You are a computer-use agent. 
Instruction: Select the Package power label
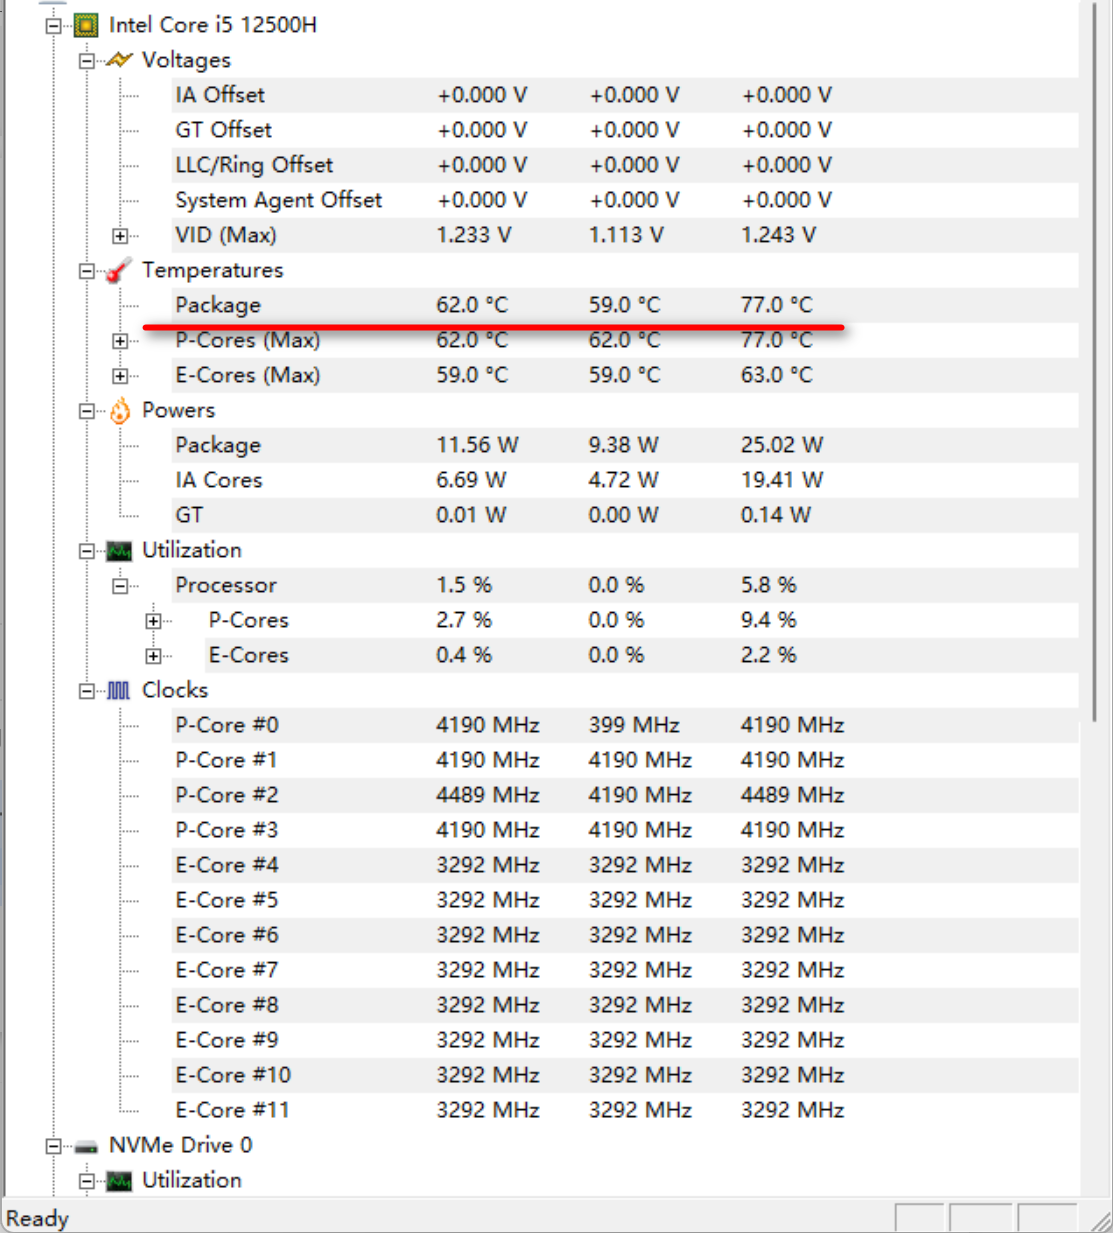pos(218,445)
